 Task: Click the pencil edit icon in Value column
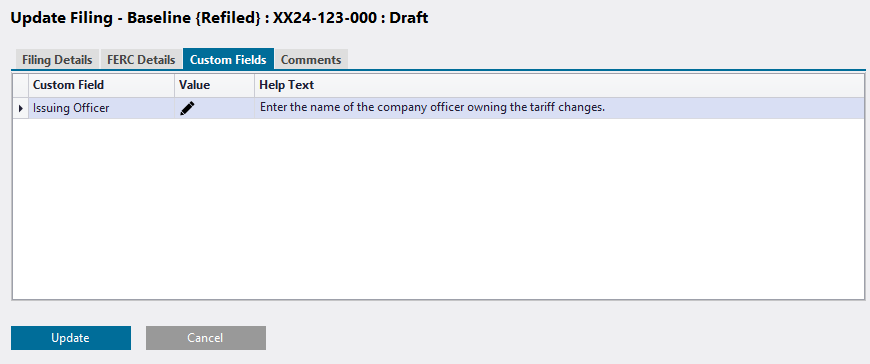tap(188, 109)
